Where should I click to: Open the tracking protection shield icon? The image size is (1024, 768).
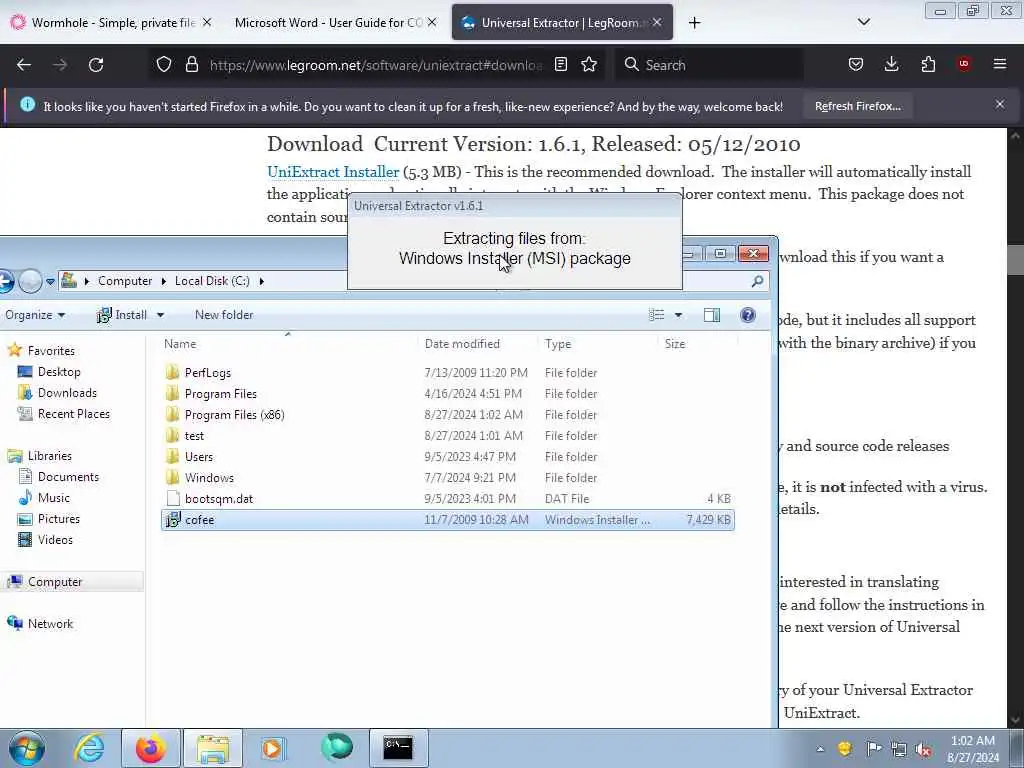click(164, 64)
